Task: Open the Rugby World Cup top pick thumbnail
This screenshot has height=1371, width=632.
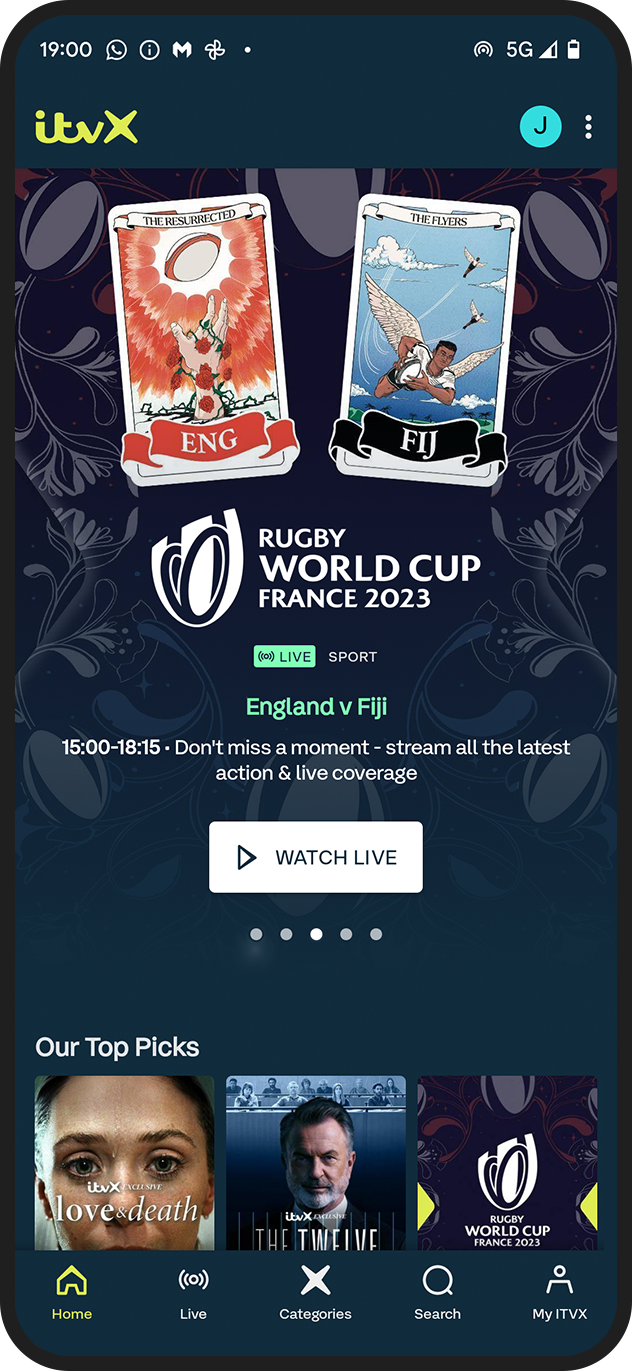Action: tap(507, 1163)
